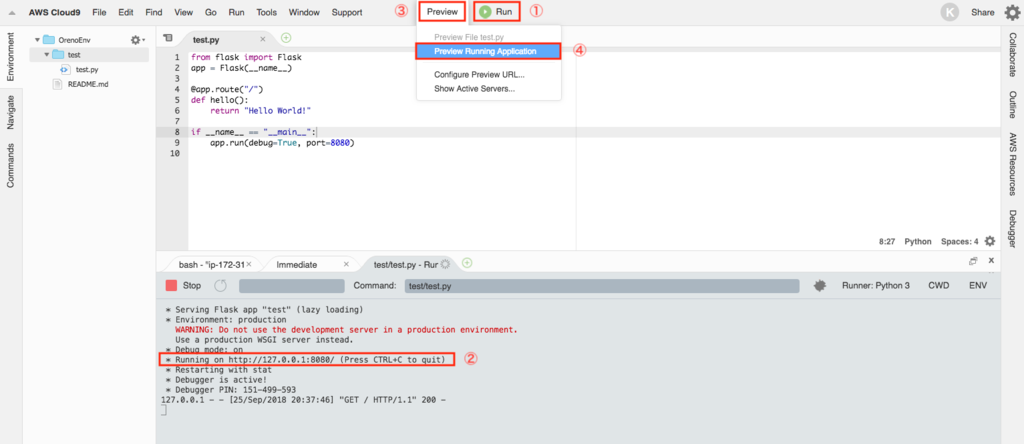This screenshot has height=444, width=1024.
Task: Open the AWS Resources side panel
Action: coord(1012,165)
